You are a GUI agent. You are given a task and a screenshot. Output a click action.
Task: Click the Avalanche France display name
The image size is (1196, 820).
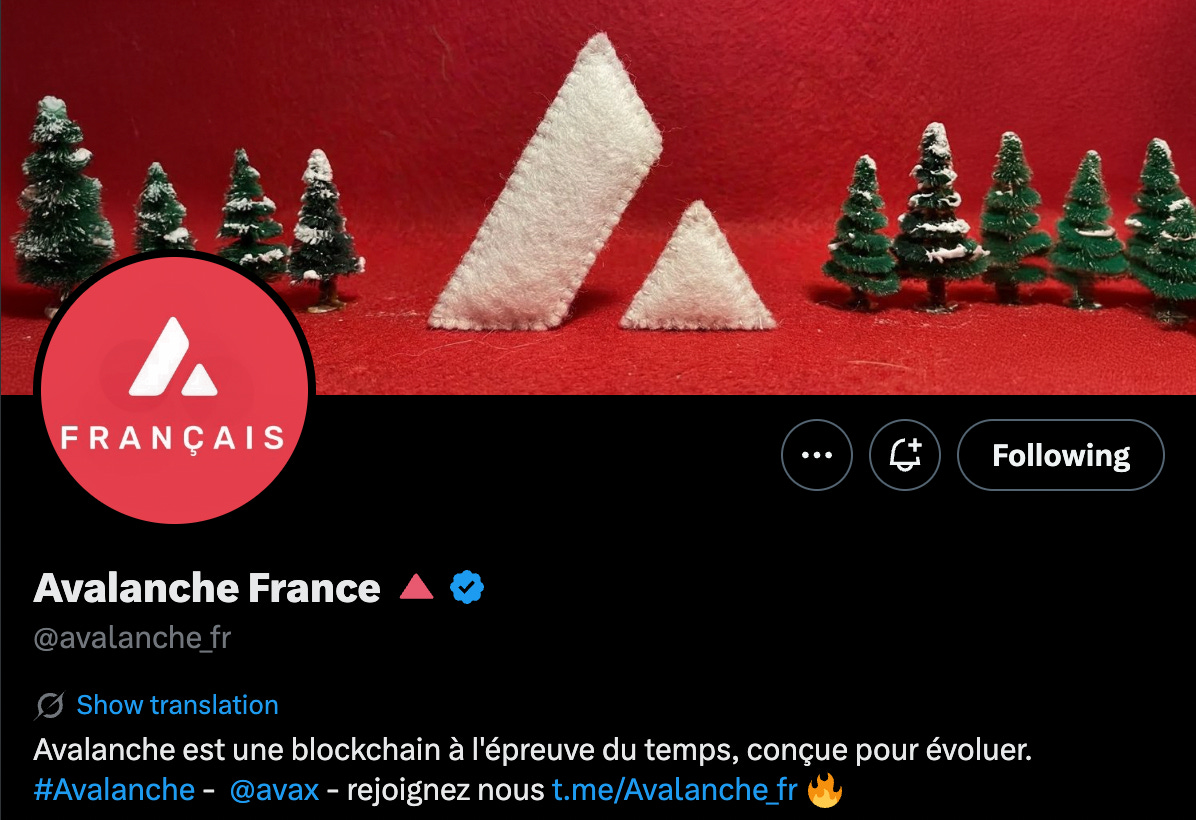click(x=207, y=588)
